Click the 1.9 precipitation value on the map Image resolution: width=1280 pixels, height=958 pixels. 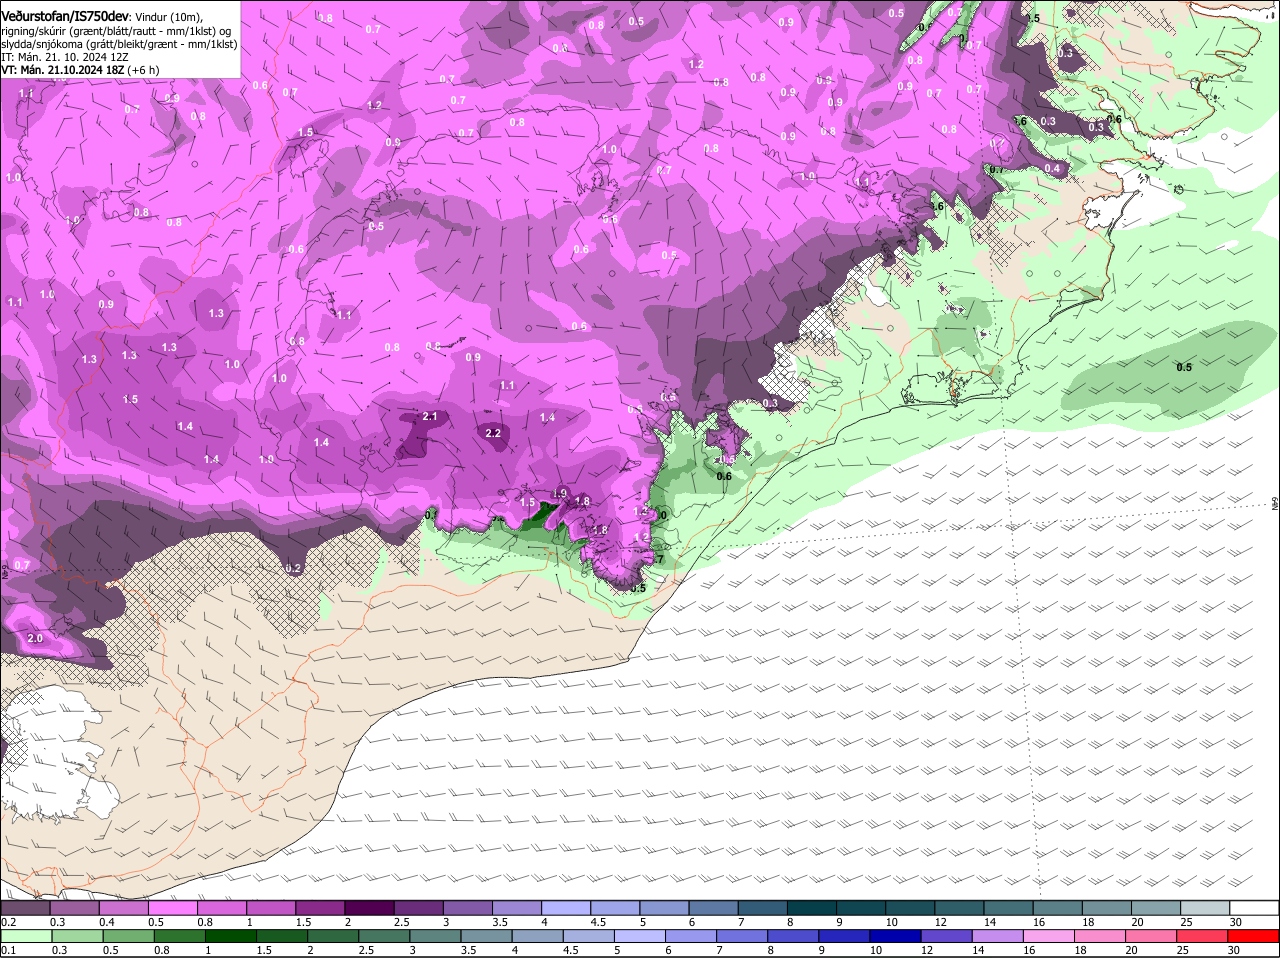click(x=560, y=493)
